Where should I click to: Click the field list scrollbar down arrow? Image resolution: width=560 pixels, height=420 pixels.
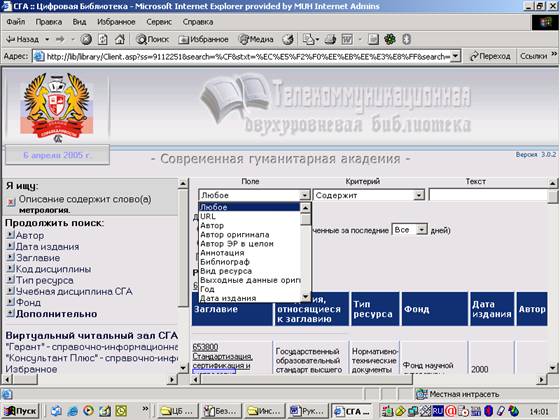tap(305, 296)
